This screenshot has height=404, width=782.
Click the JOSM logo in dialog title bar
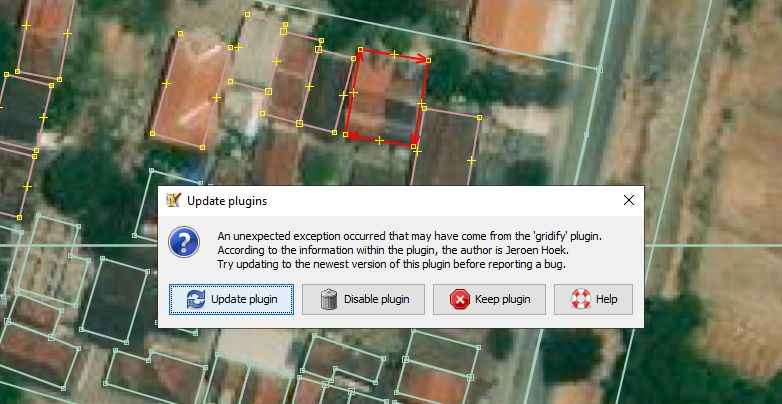pyautogui.click(x=174, y=200)
